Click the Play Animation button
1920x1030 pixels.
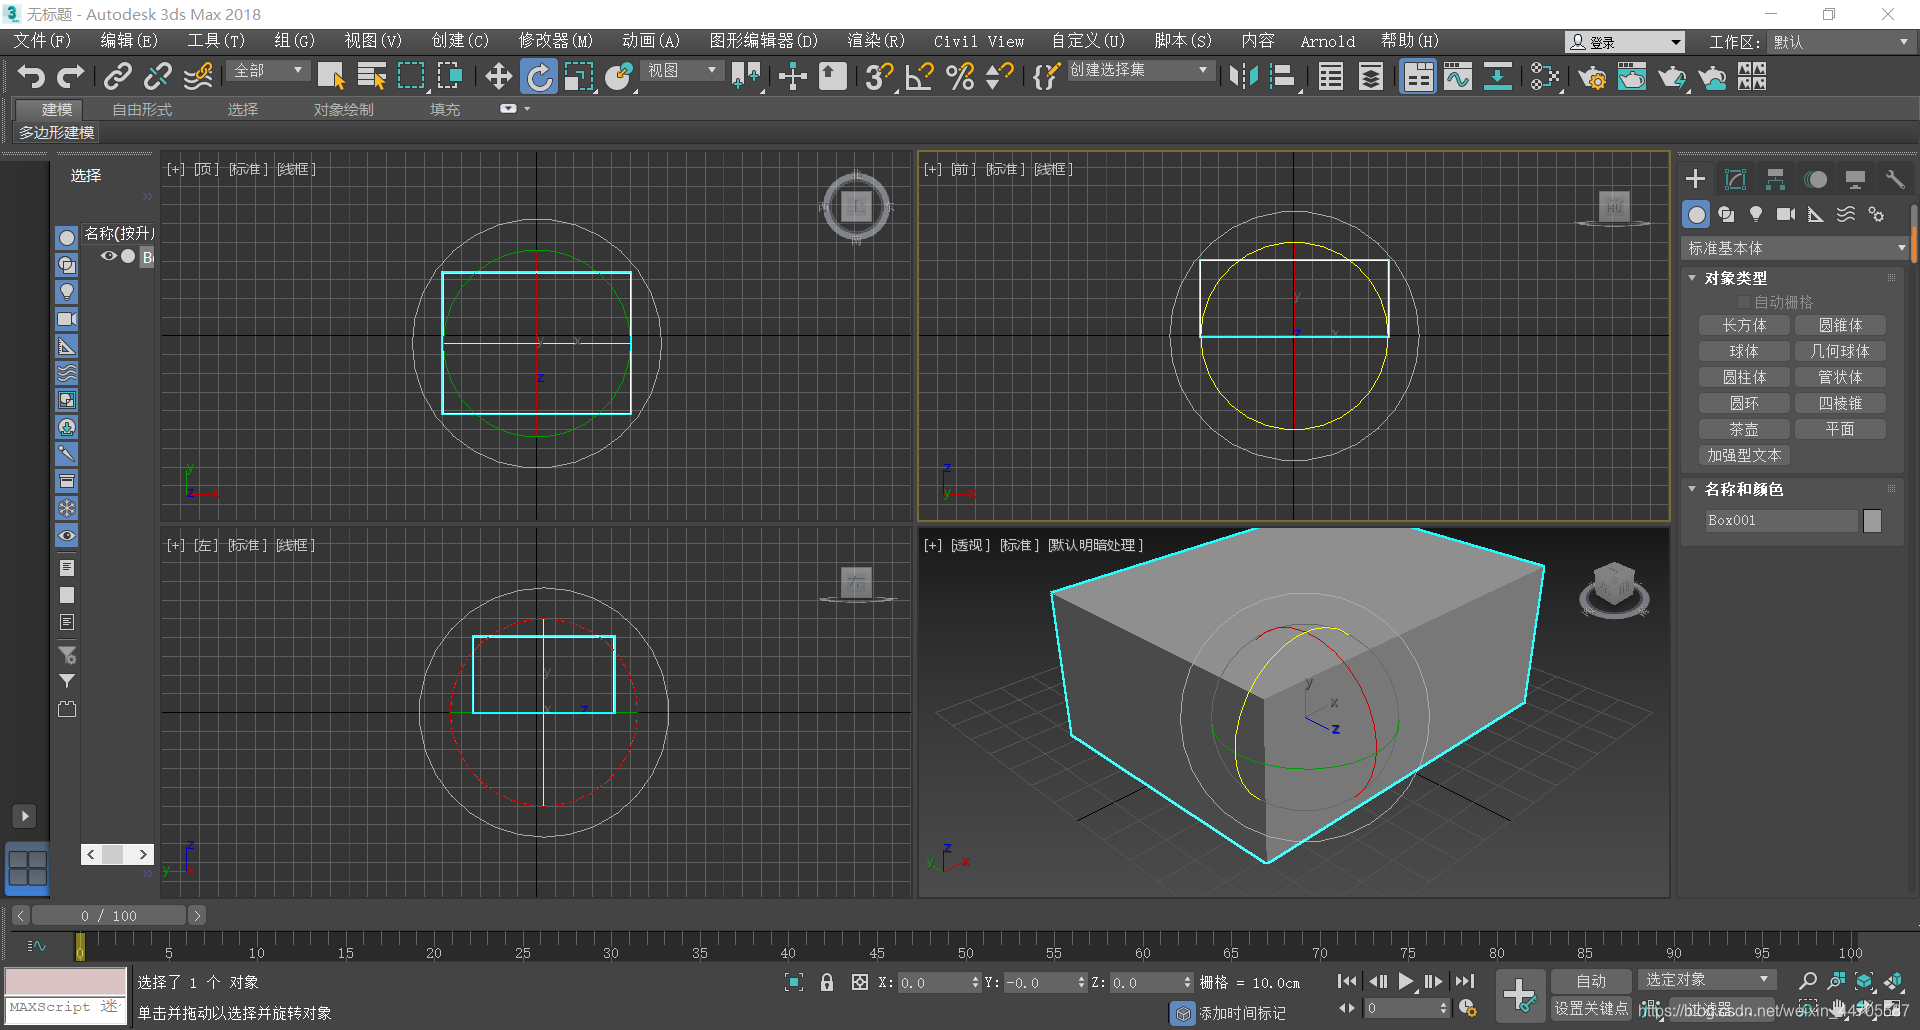[x=1406, y=982]
